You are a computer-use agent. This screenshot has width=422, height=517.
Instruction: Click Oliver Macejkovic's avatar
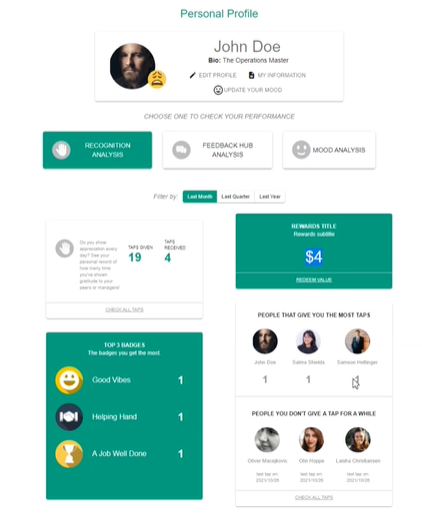coord(267,440)
